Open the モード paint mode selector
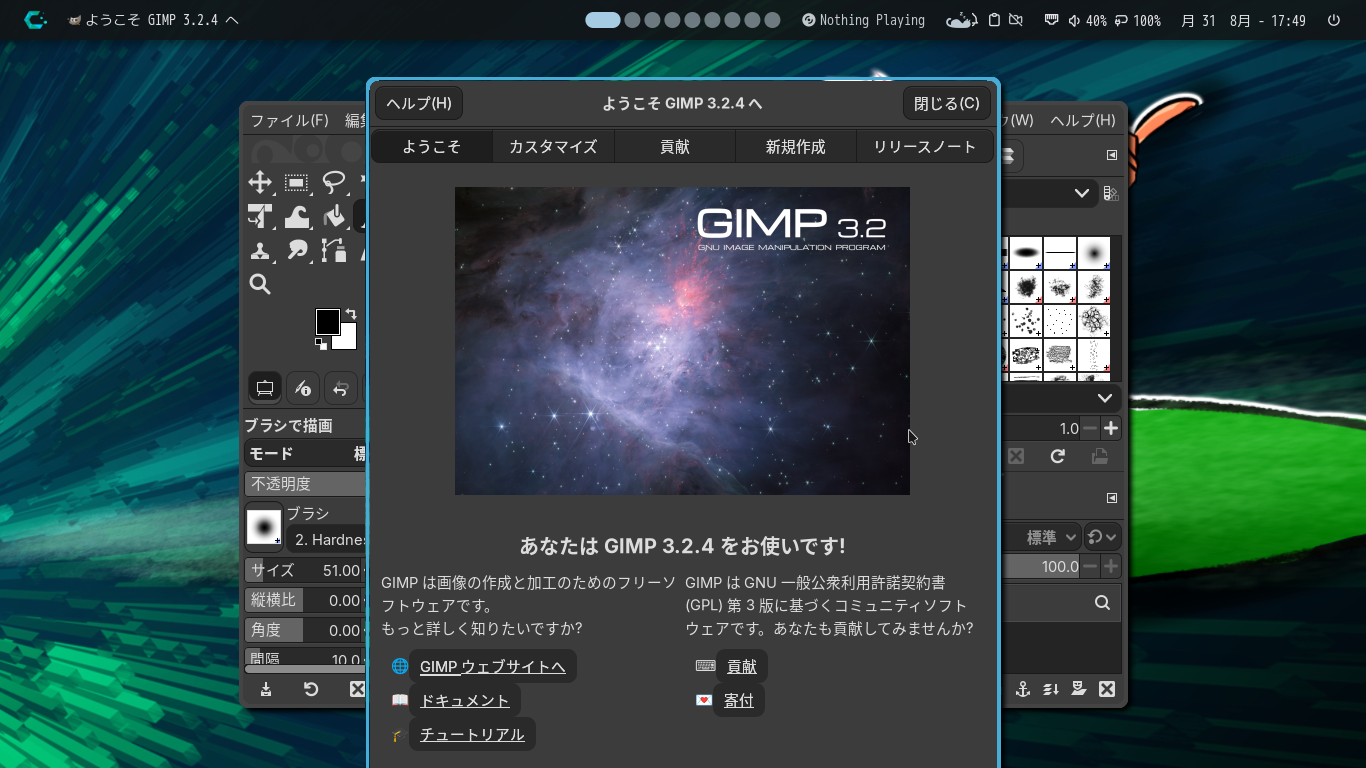This screenshot has width=1366, height=768. coord(306,453)
